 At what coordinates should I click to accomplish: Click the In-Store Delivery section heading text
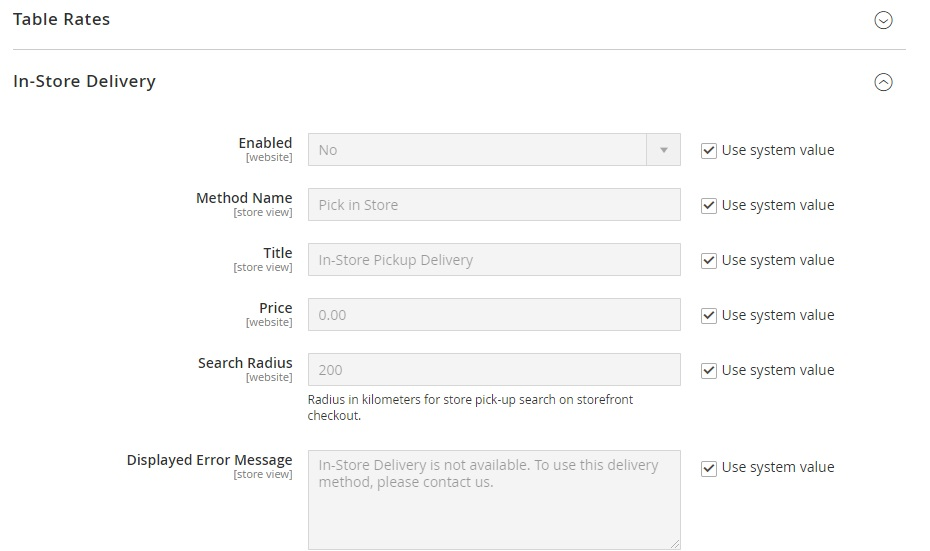point(85,81)
